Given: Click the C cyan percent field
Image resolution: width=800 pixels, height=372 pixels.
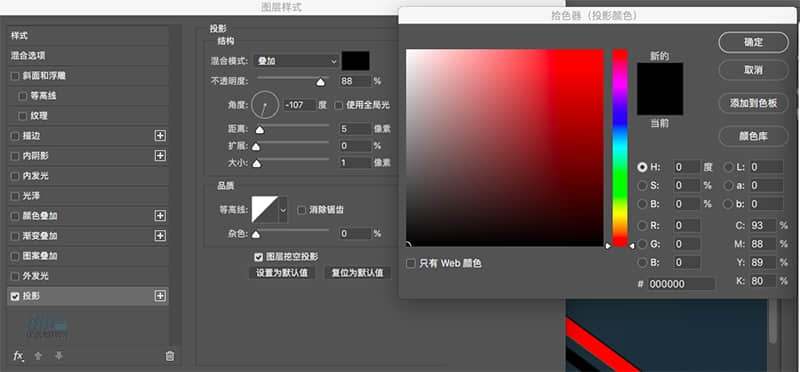Looking at the screenshot, I should tap(763, 225).
